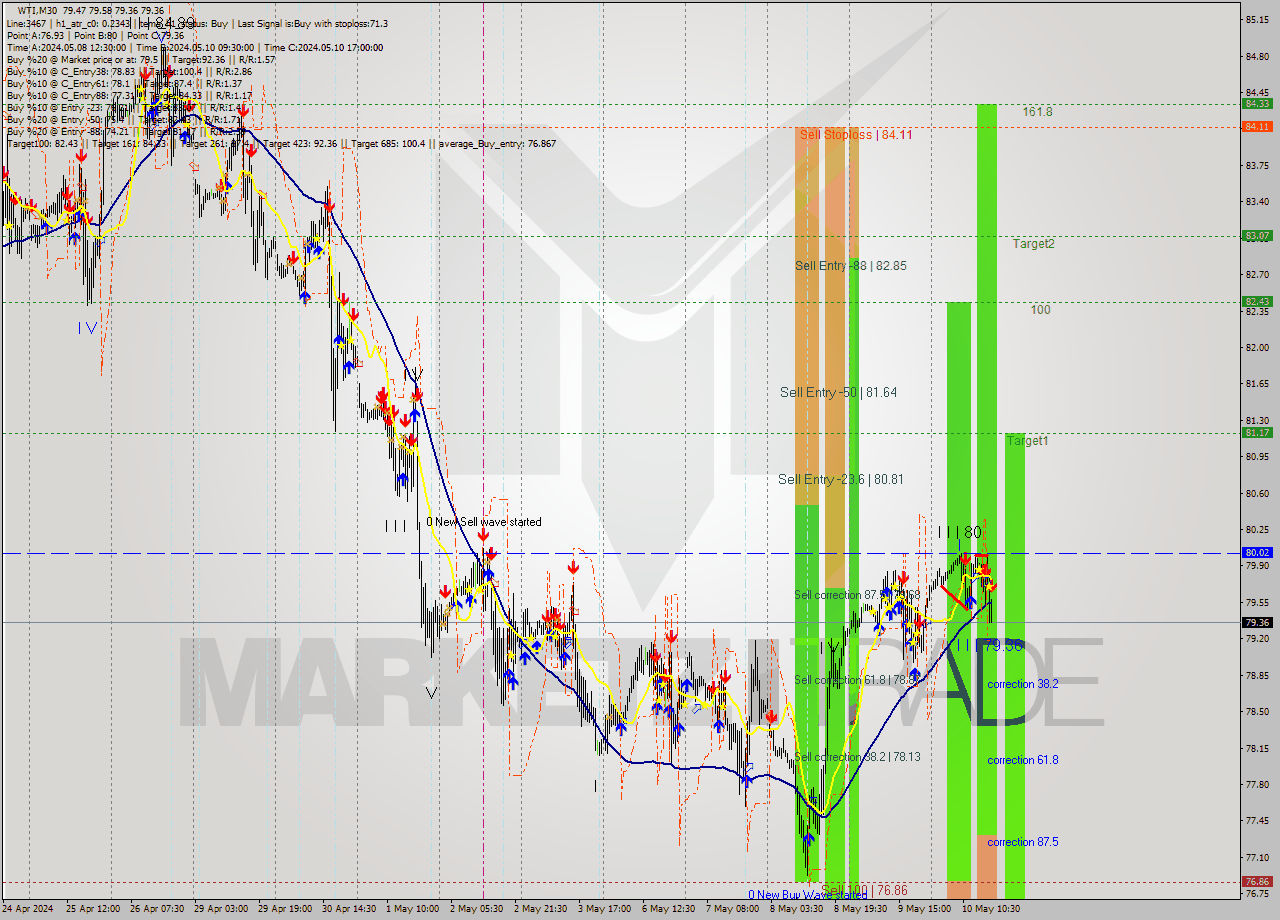Click the 'Sell 100 | 76.86' label
Viewport: 1280px width, 920px height.
coord(864,889)
